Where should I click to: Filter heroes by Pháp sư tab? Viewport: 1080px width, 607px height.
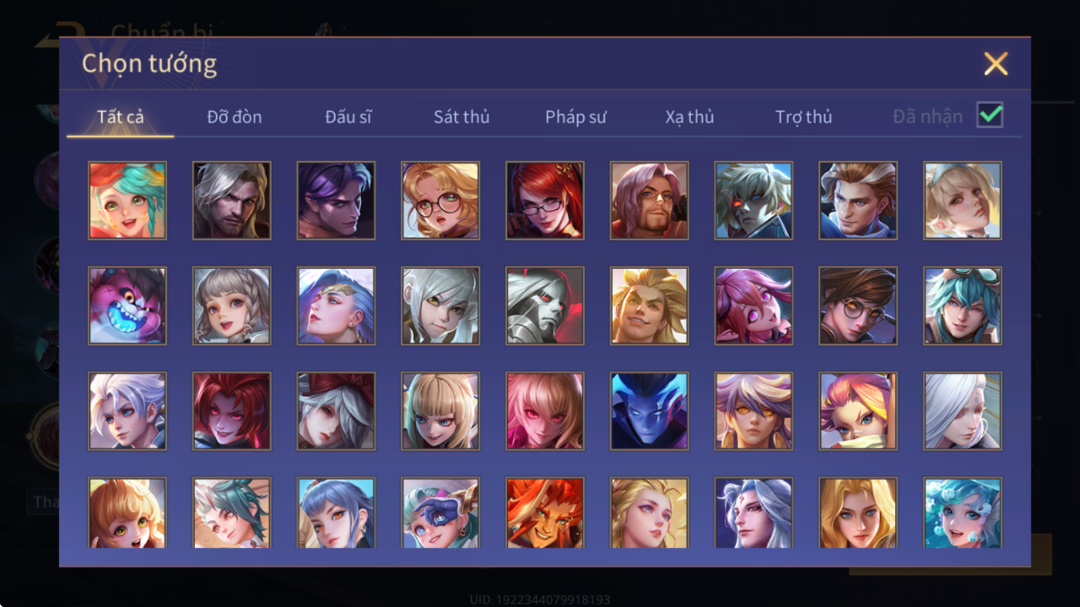[576, 117]
